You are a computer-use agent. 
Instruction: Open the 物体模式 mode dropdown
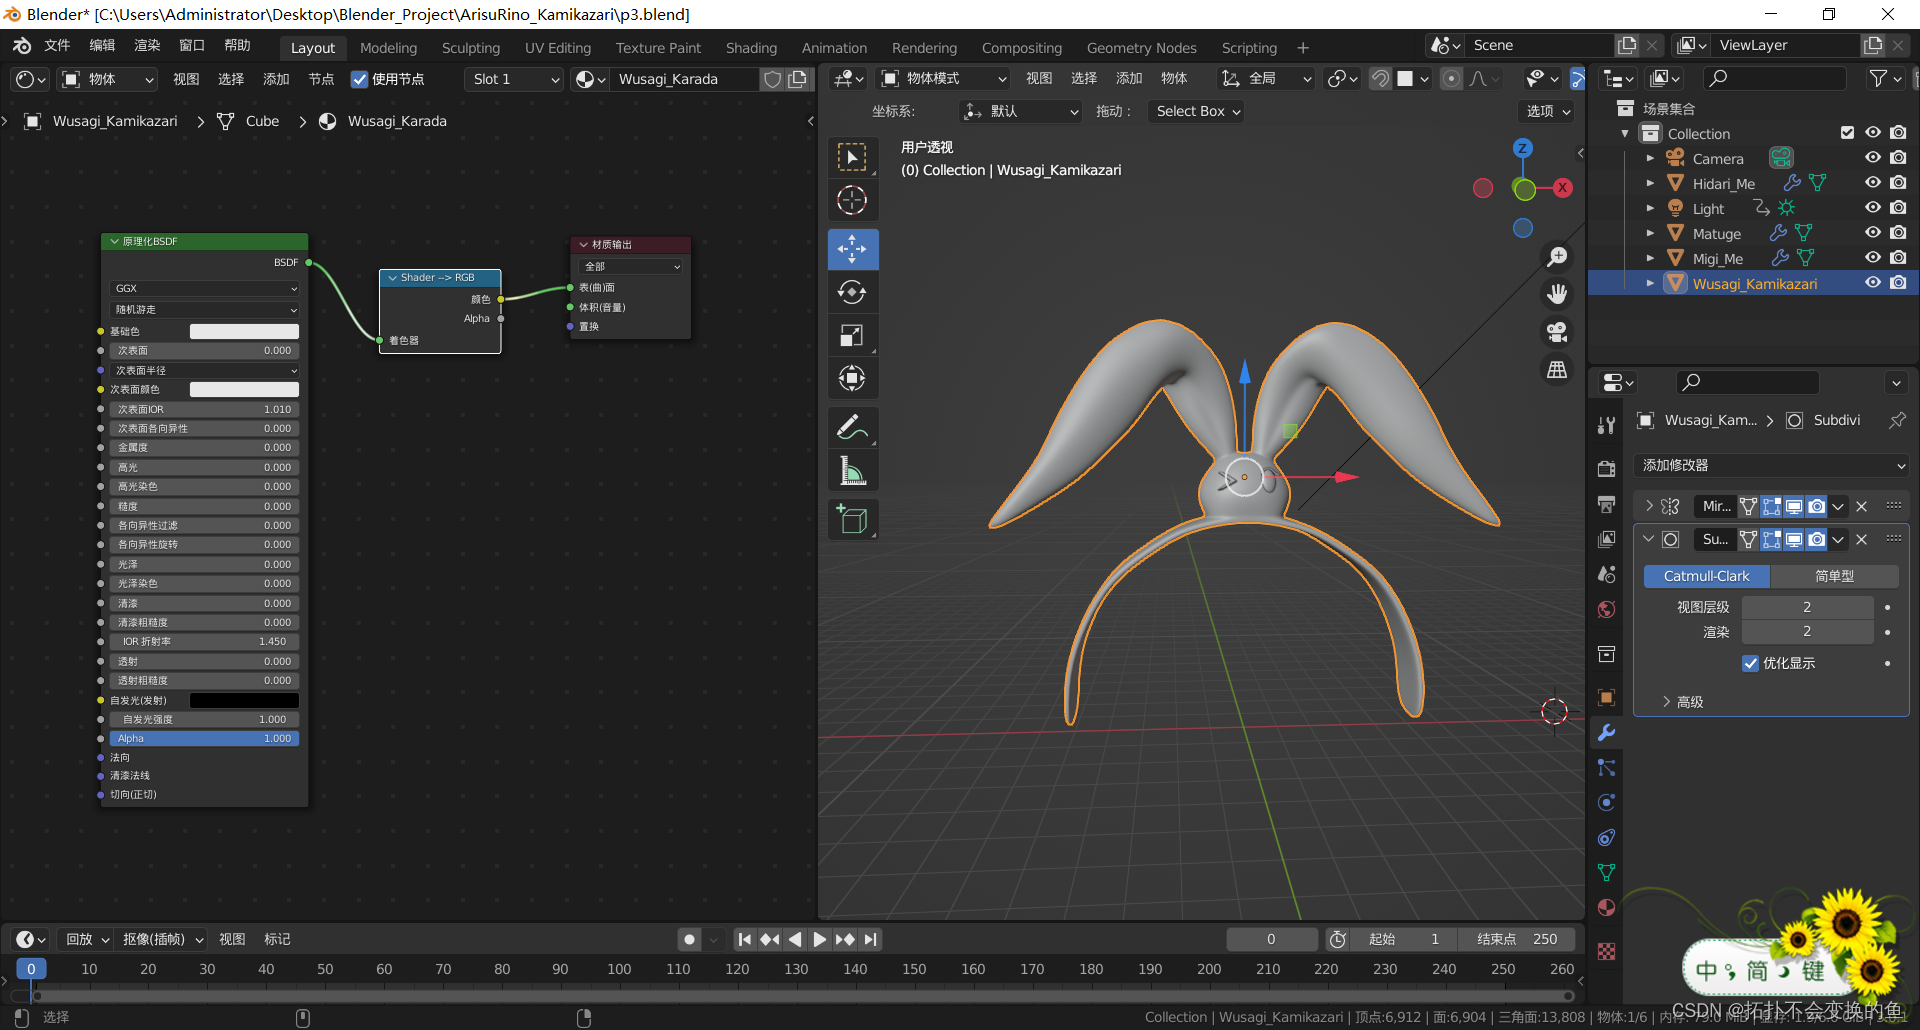[945, 78]
